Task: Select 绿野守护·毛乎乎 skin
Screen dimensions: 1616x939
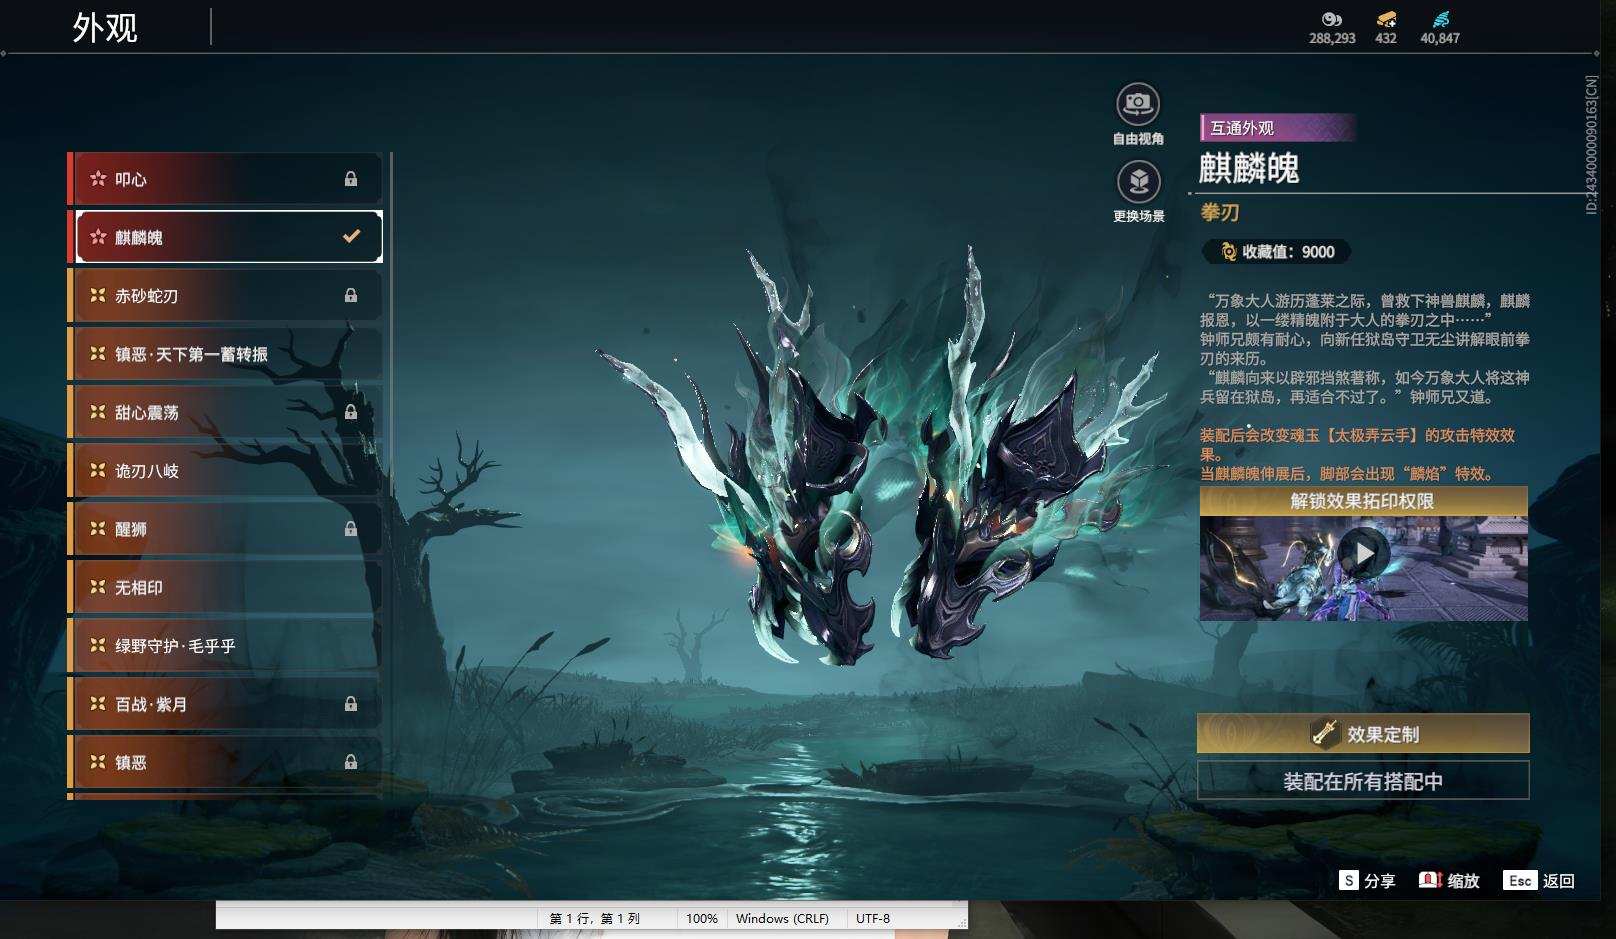Action: [x=226, y=646]
